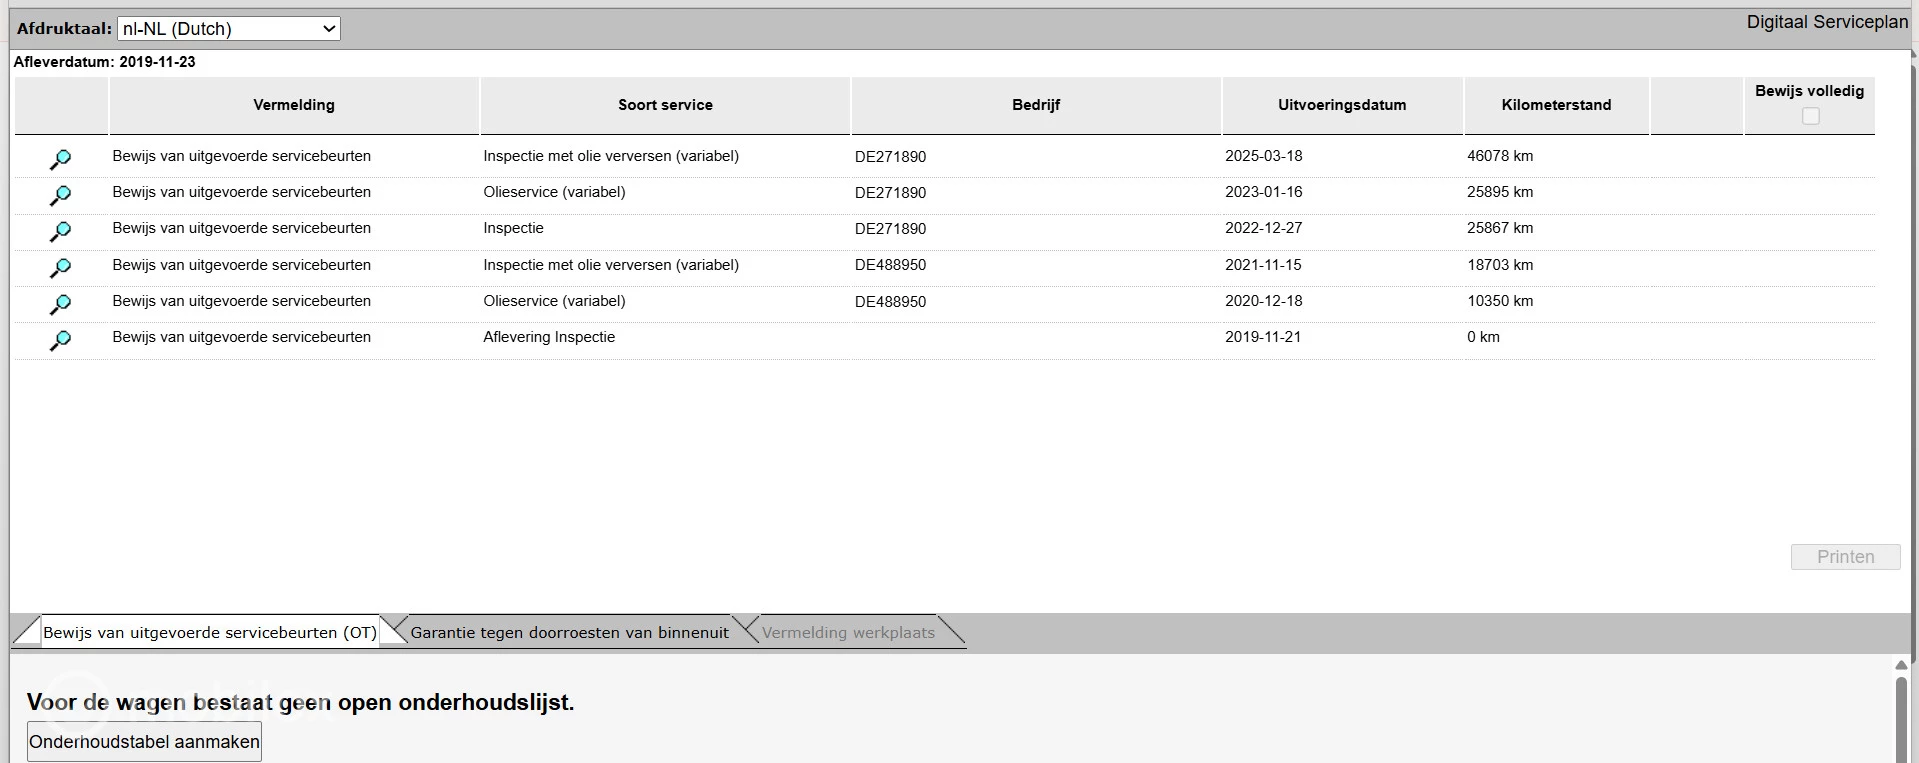Open magnifier for the 2021-11-15 inspection entry
Viewport: 1919px width, 763px height.
pos(60,267)
